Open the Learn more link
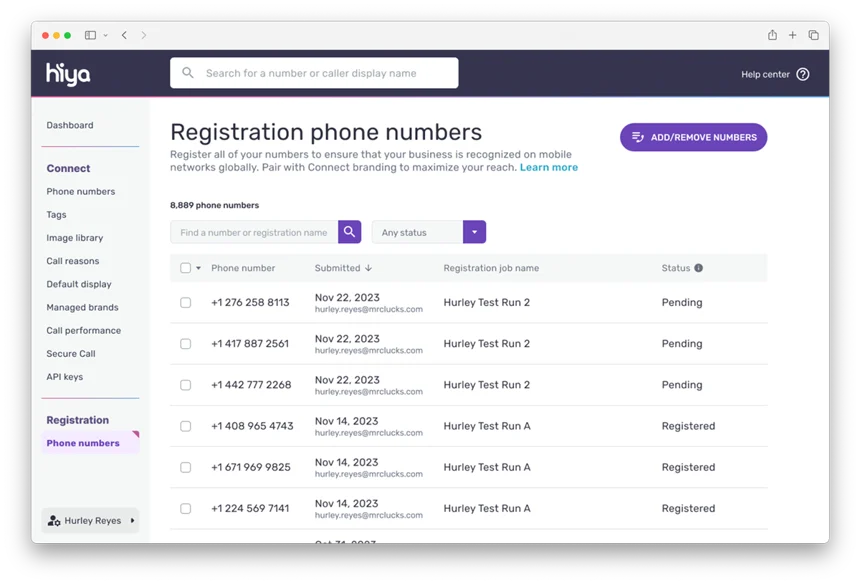Image resolution: width=860 pixels, height=584 pixels. [x=548, y=167]
